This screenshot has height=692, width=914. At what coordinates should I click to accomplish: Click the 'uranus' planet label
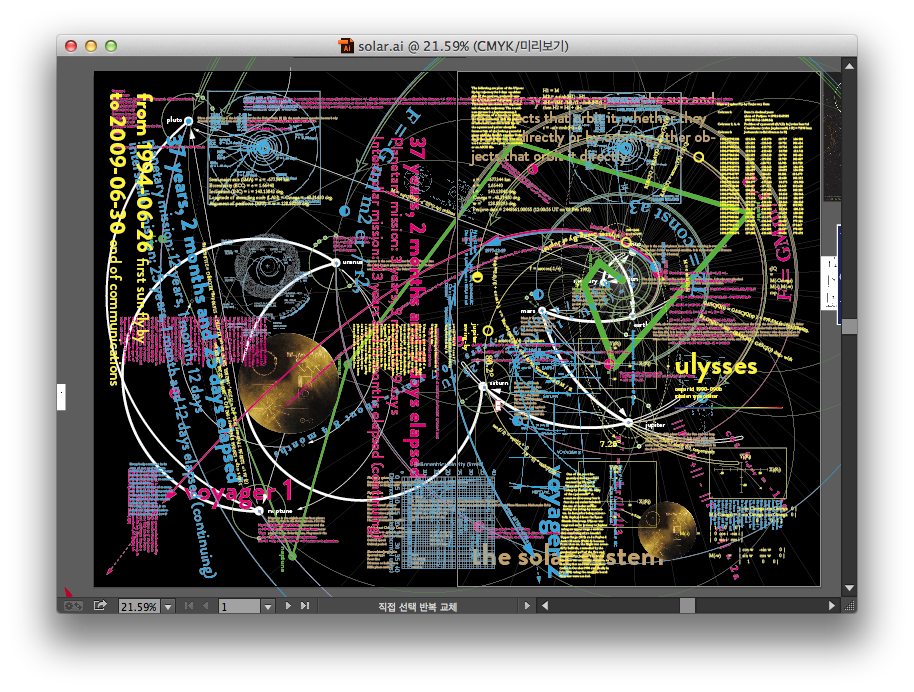pos(352,262)
